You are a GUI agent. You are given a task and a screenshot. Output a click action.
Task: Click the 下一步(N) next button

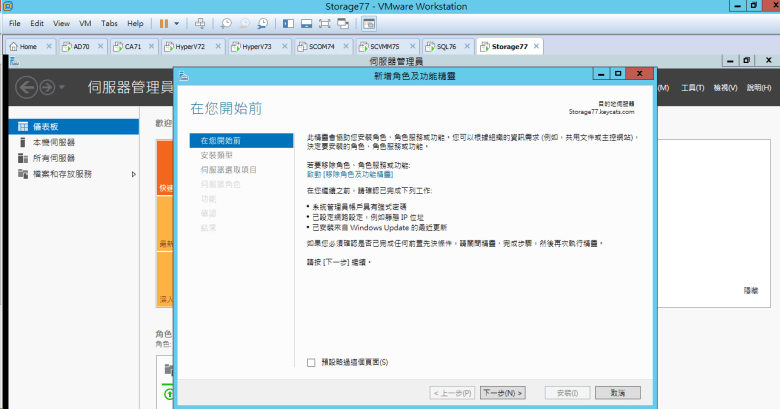coord(502,393)
